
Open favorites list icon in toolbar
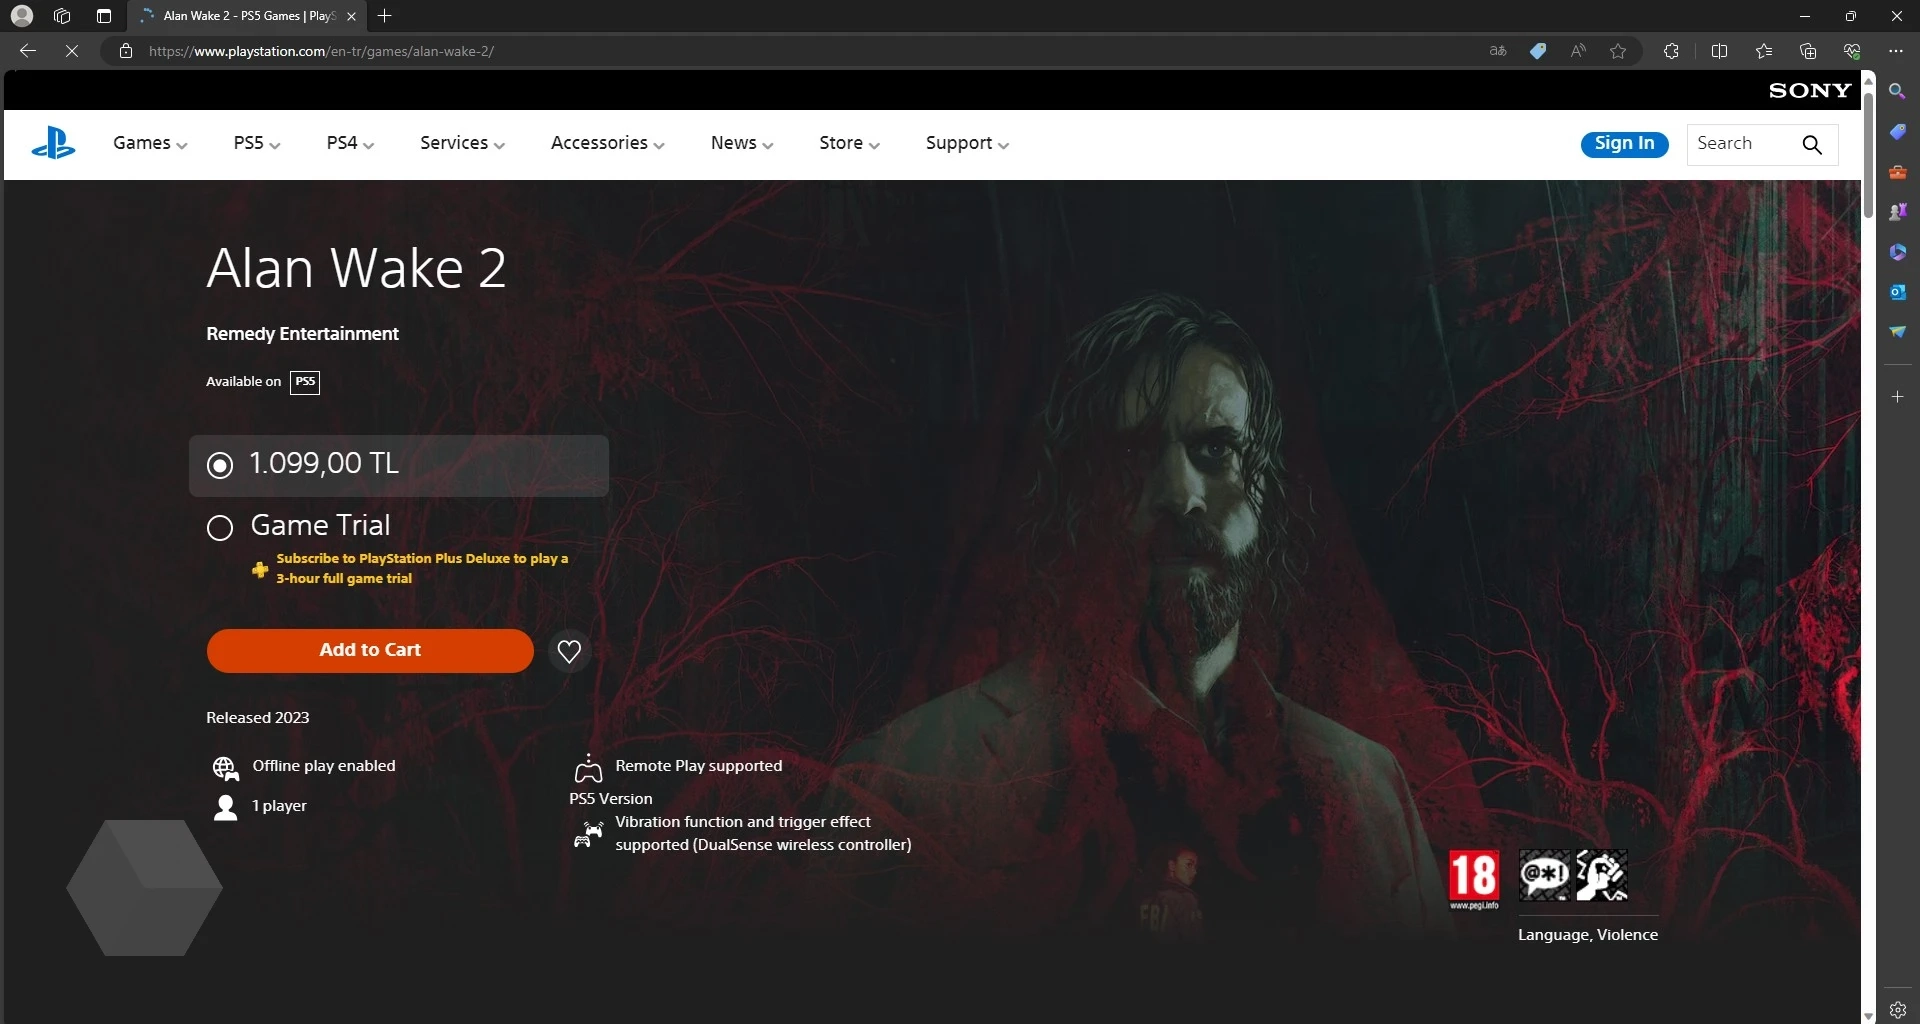[x=1764, y=51]
